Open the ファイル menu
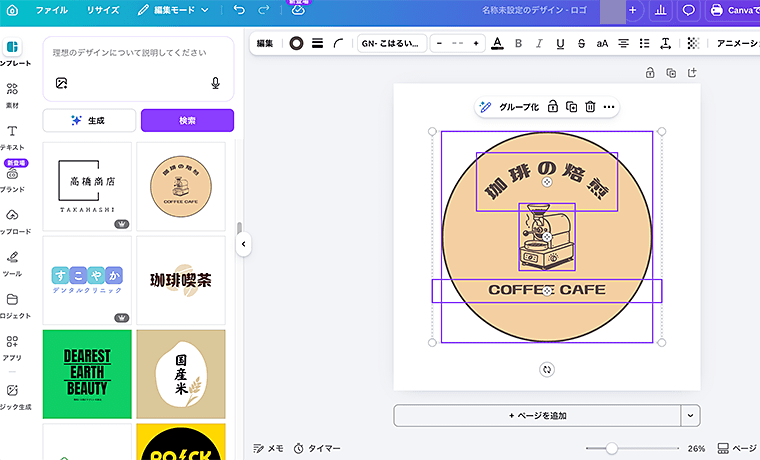The height and width of the screenshot is (460, 760). click(x=51, y=10)
